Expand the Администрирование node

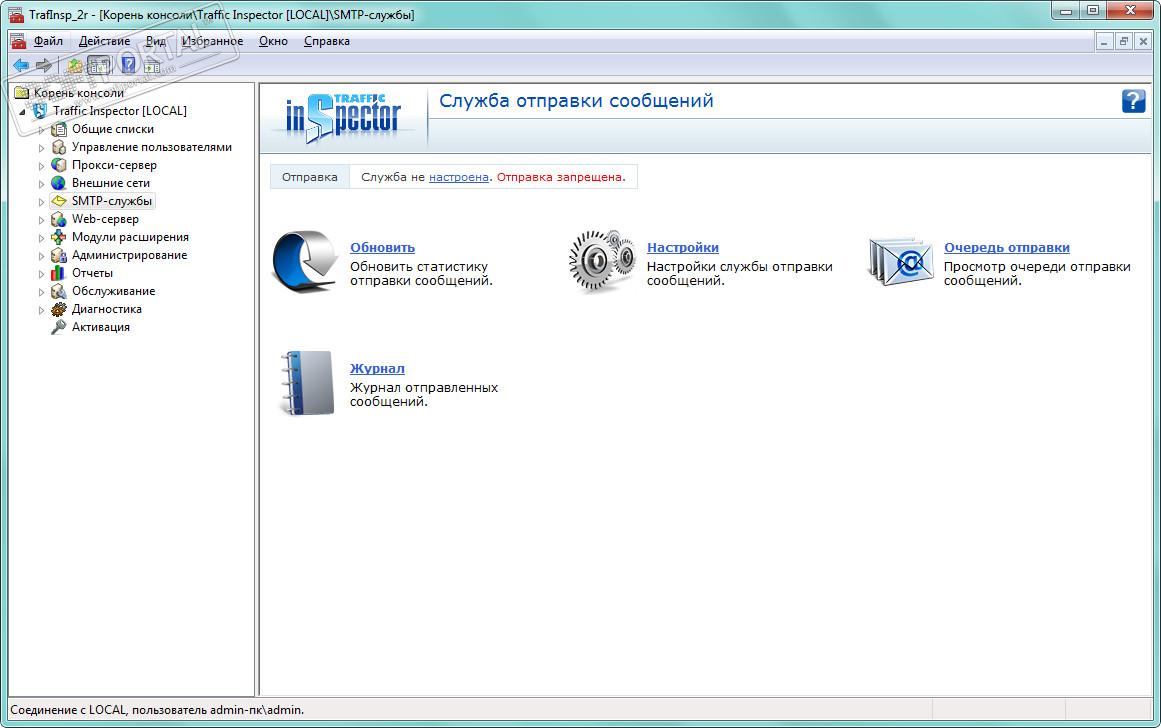point(41,256)
